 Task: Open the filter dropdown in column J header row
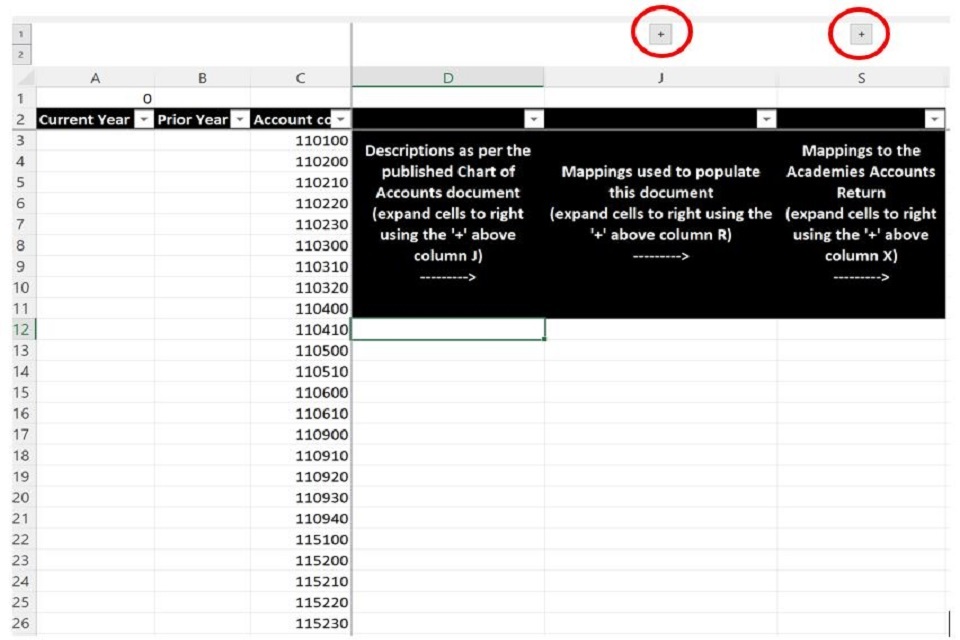click(x=766, y=120)
